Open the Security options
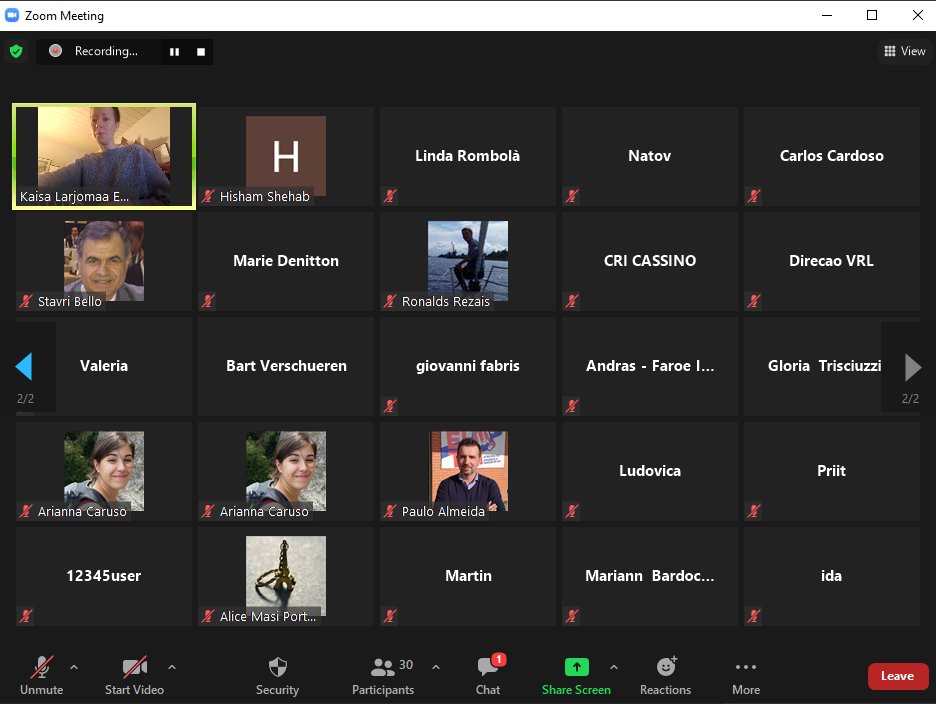Screen dimensions: 936x704 pyautogui.click(x=278, y=675)
